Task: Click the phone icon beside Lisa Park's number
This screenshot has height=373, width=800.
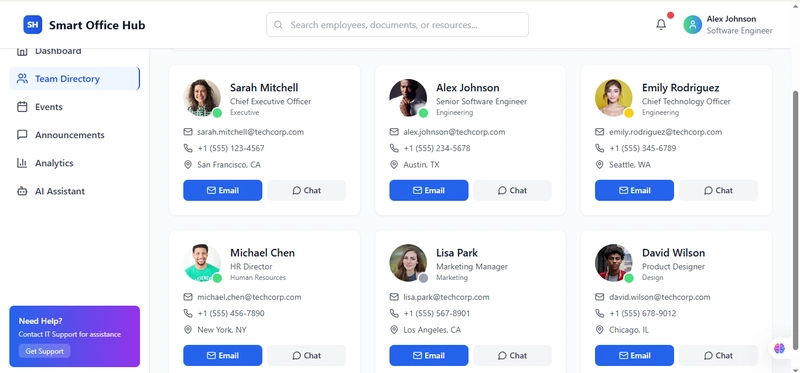Action: click(x=394, y=313)
